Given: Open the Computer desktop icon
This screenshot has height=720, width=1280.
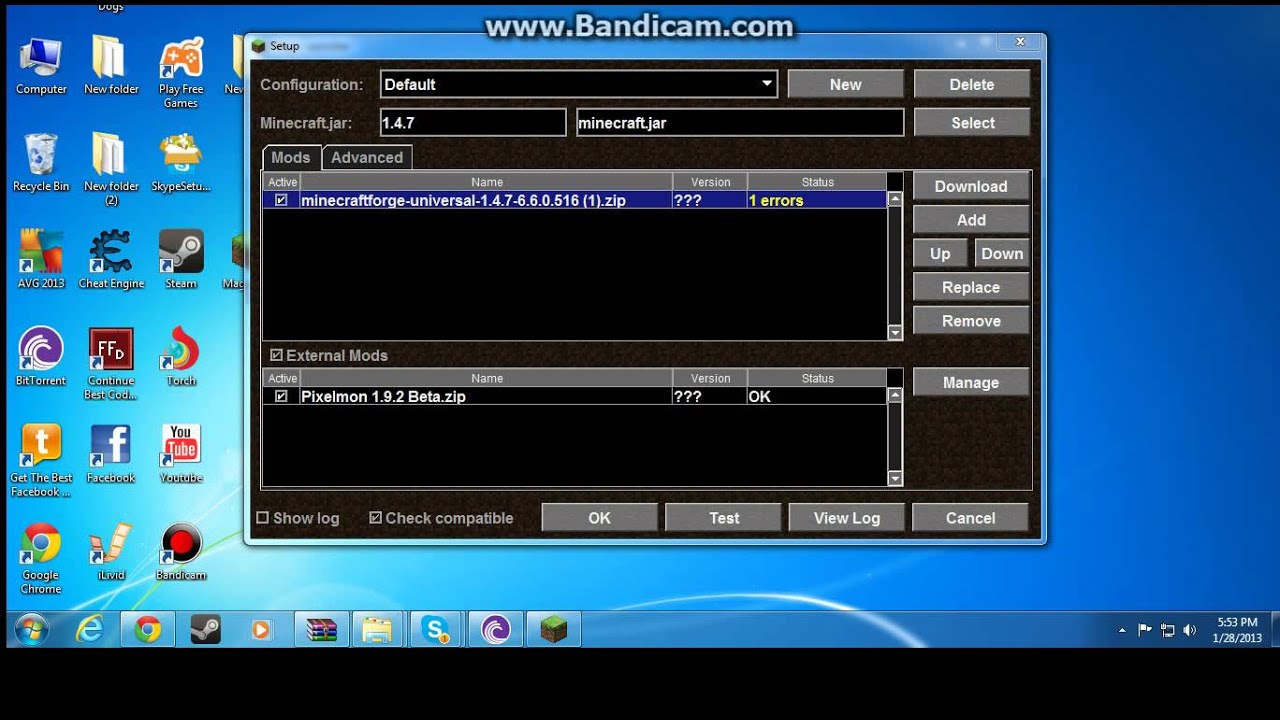Looking at the screenshot, I should 41,66.
